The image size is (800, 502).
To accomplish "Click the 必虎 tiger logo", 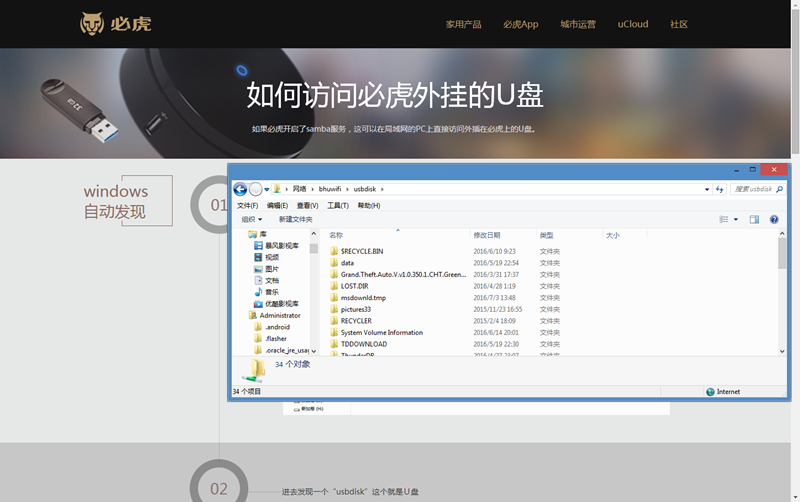I will 115,23.
